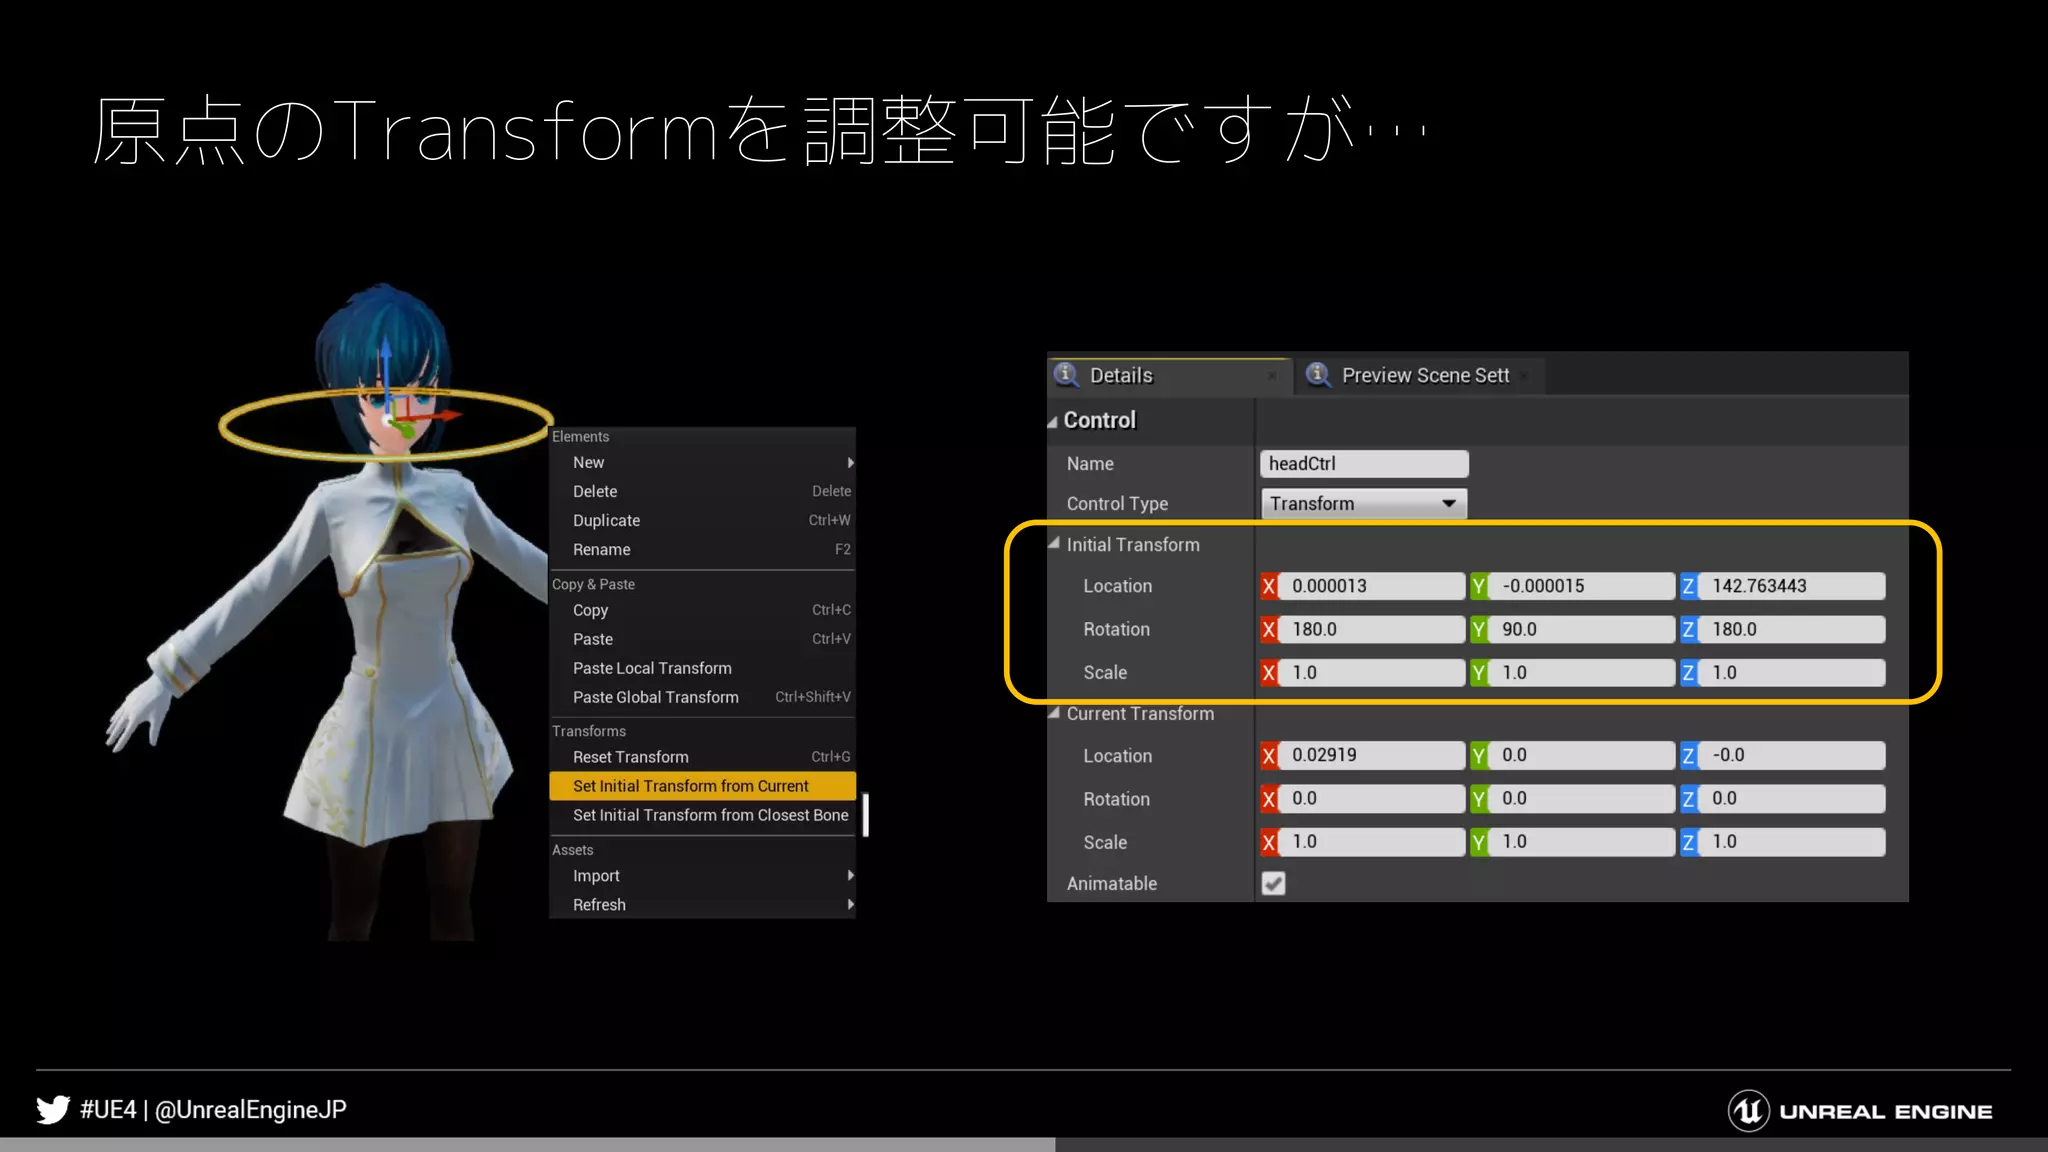Click Copy in the Copy & Paste section
The height and width of the screenshot is (1152, 2048).
pyautogui.click(x=702, y=610)
